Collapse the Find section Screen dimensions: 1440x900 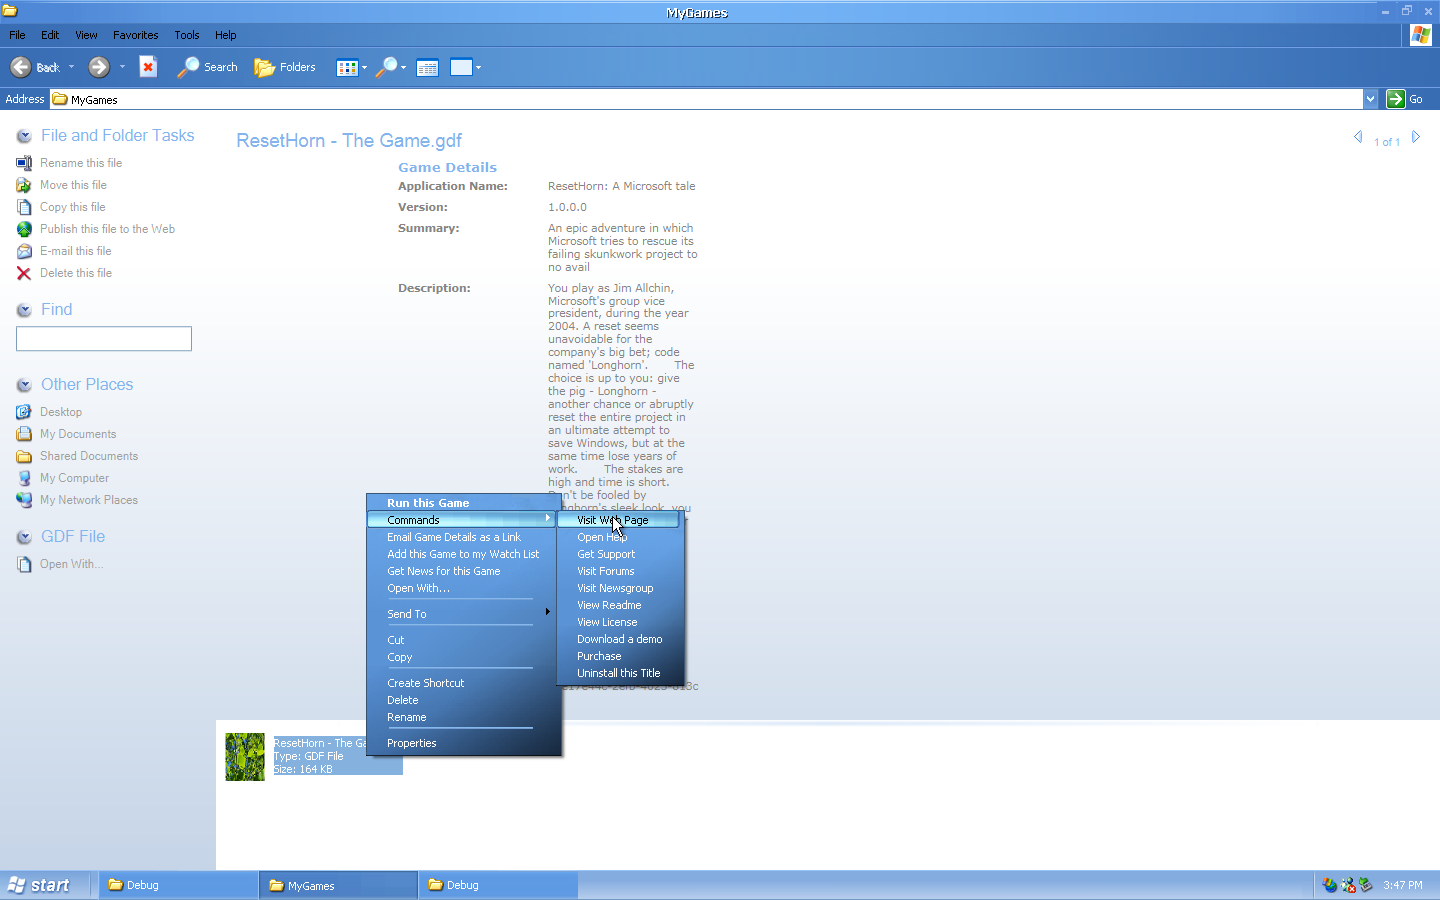coord(24,310)
